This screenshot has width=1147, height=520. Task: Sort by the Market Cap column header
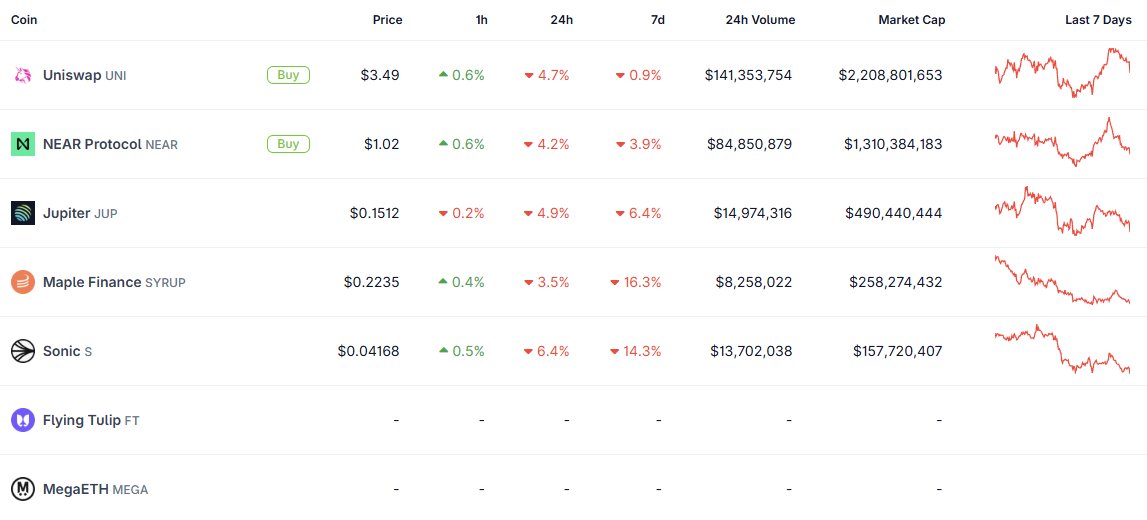click(911, 20)
